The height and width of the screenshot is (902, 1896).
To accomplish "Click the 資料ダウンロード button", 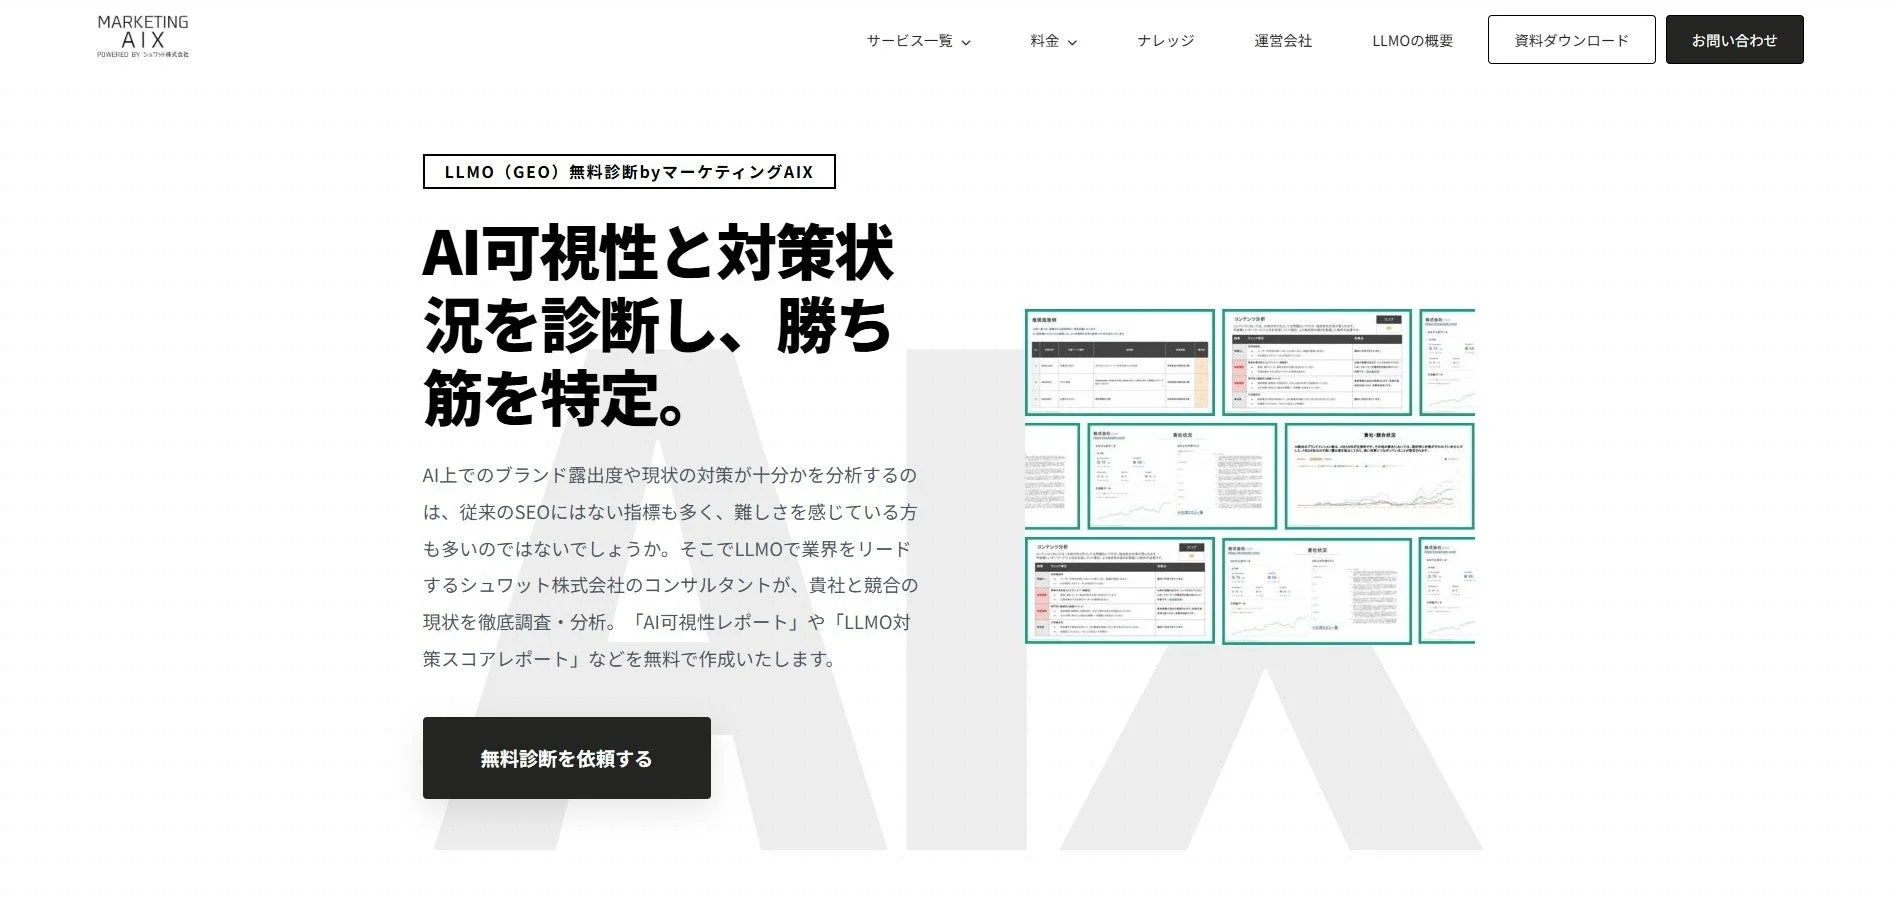I will tap(1570, 39).
